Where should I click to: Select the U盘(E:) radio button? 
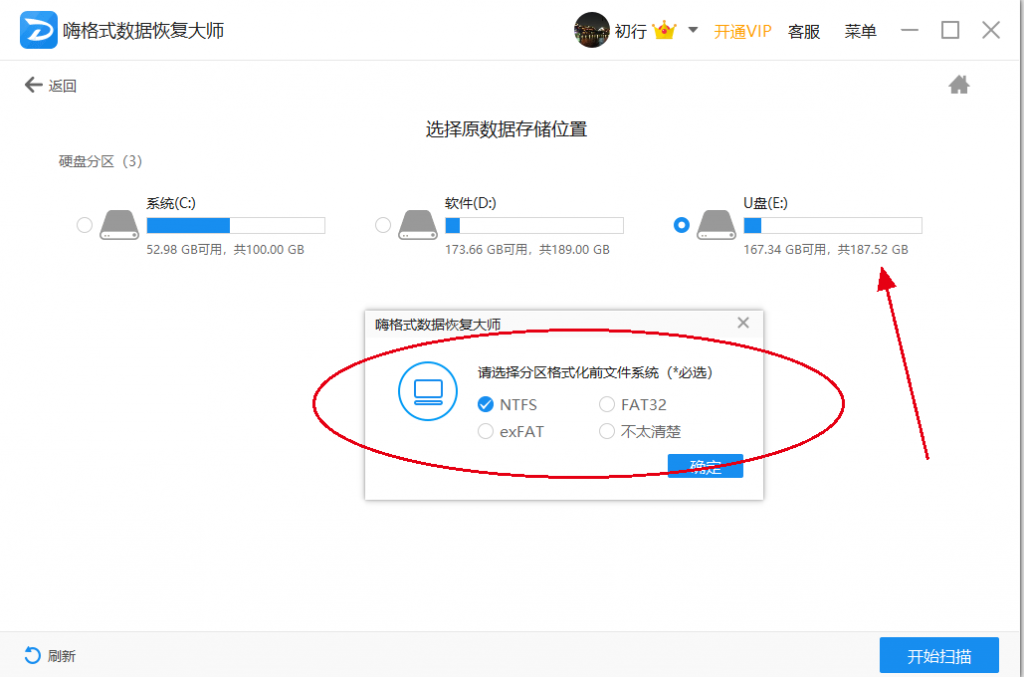click(x=681, y=225)
